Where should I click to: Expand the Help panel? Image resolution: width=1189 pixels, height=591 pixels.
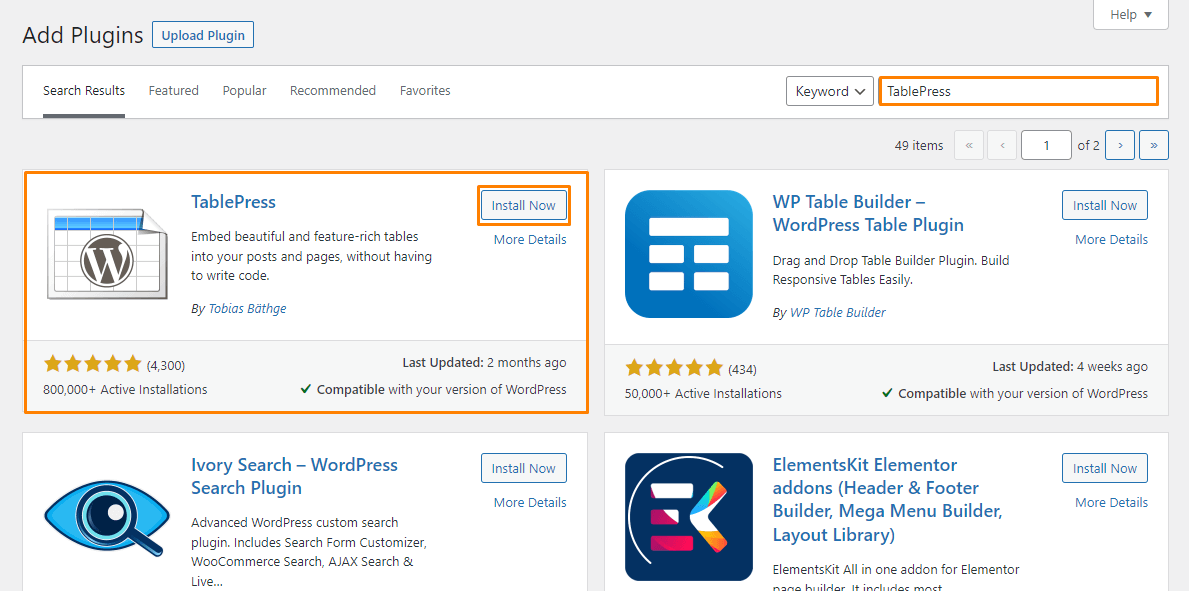point(1131,14)
